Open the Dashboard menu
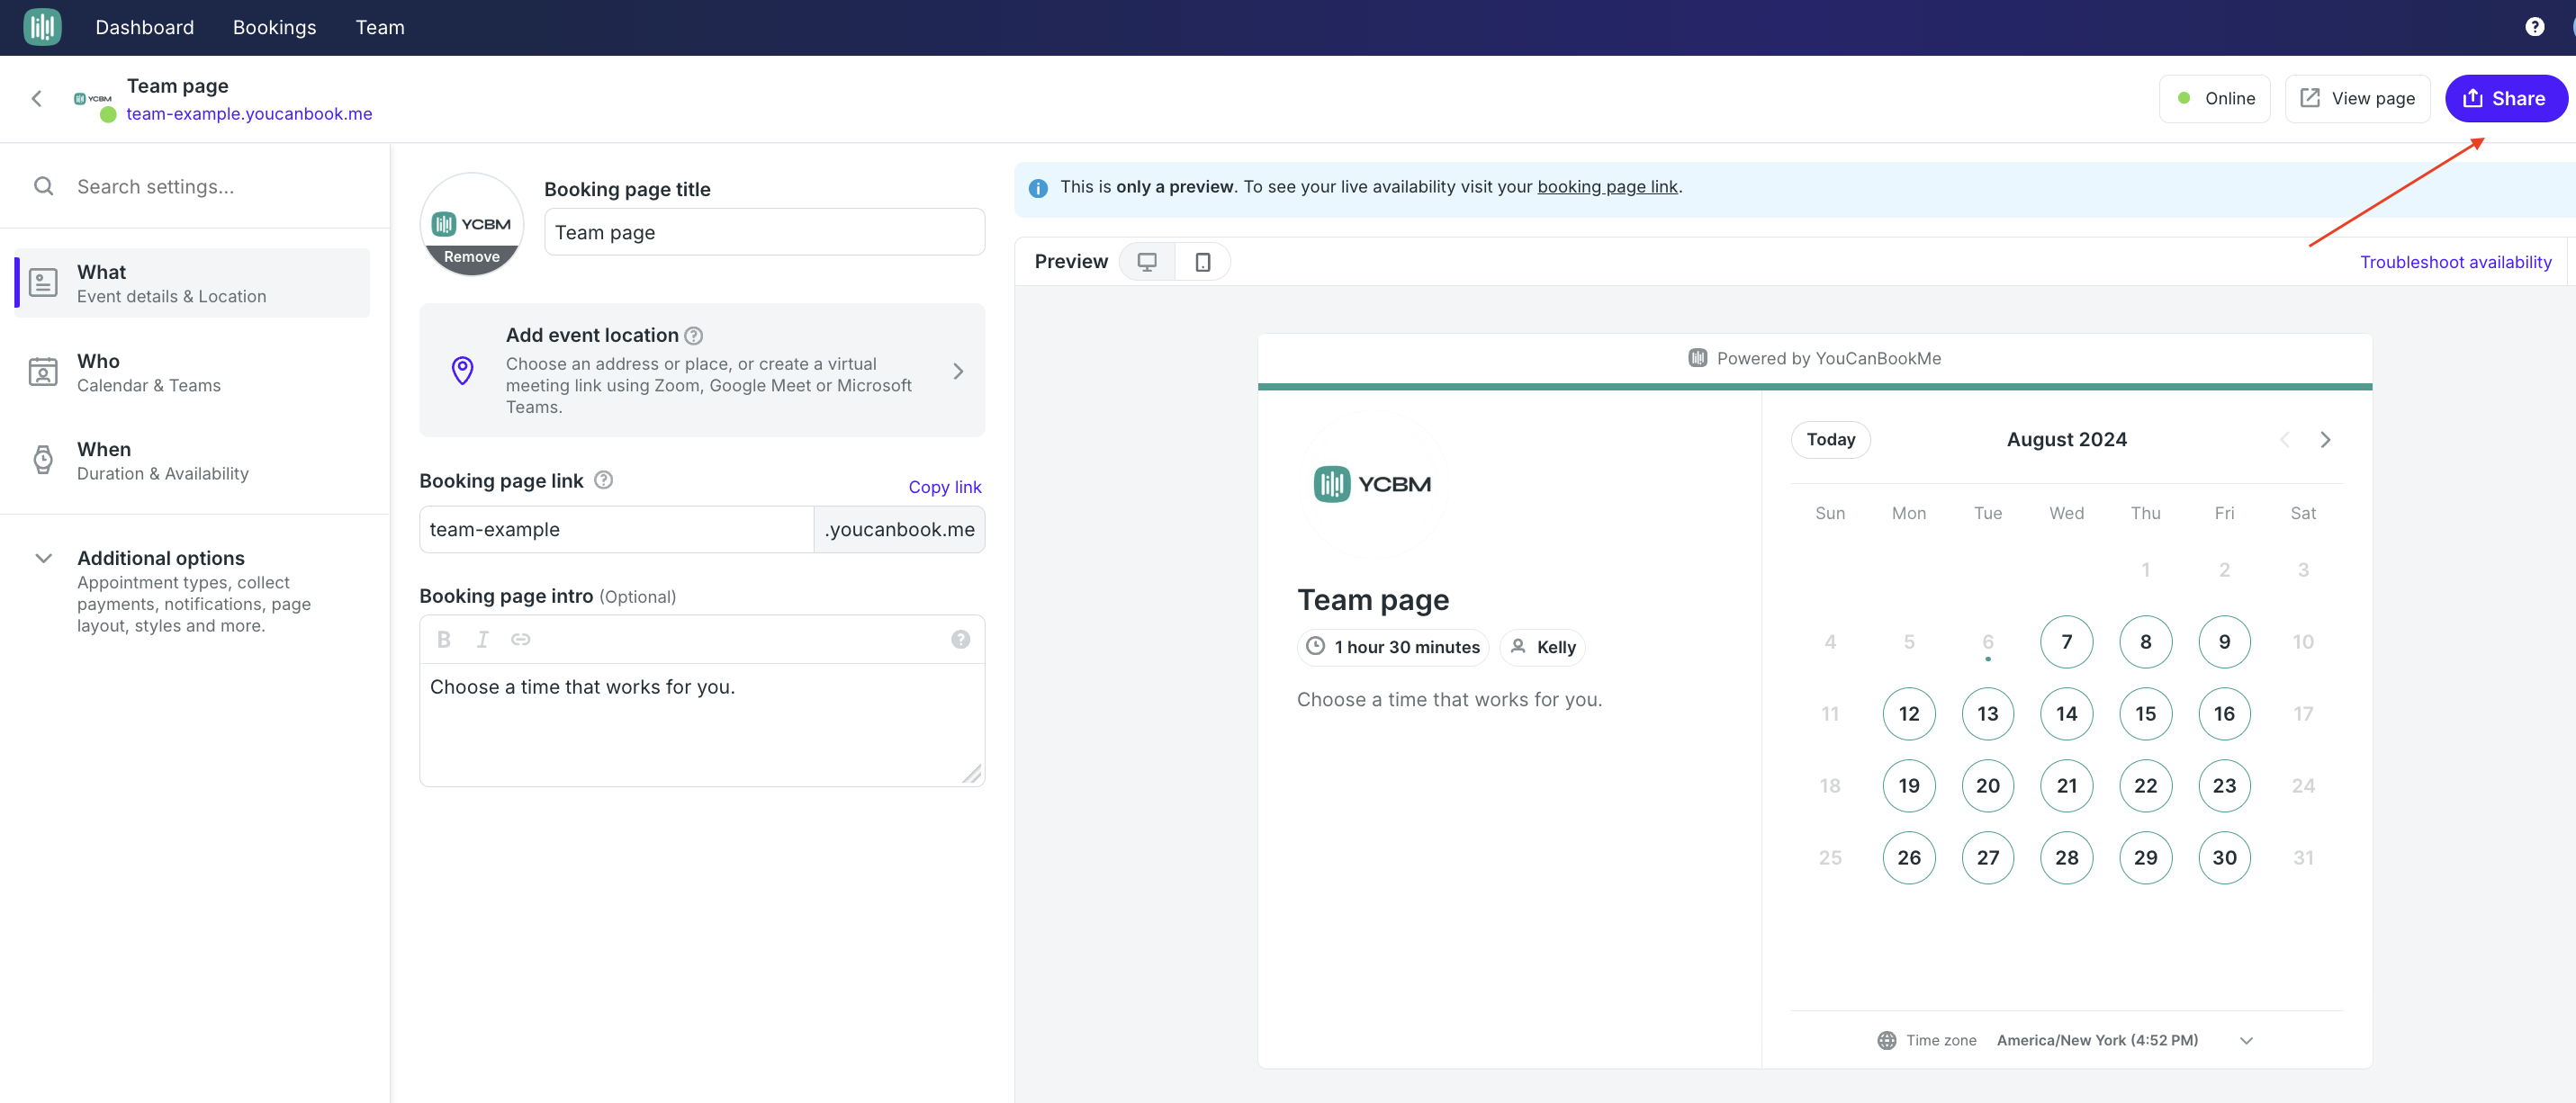Screen dimensions: 2576x1103 [x=145, y=27]
